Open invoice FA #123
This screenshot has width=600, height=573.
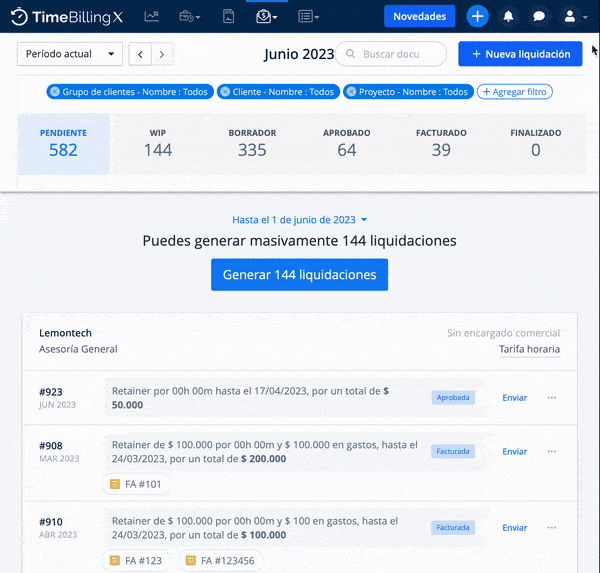136,561
